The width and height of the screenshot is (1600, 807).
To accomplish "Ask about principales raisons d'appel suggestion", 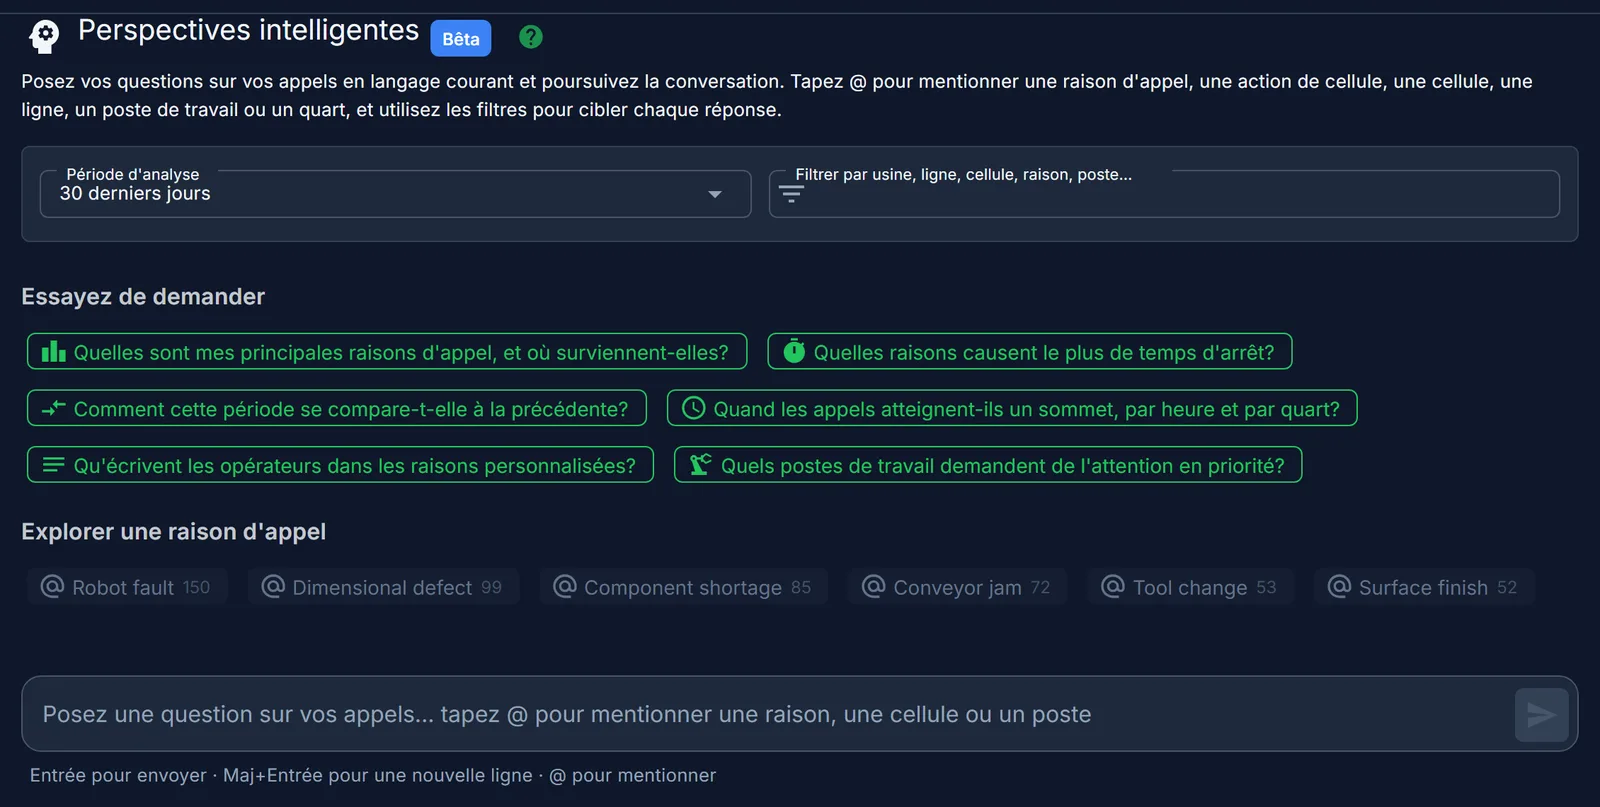I will pyautogui.click(x=387, y=352).
